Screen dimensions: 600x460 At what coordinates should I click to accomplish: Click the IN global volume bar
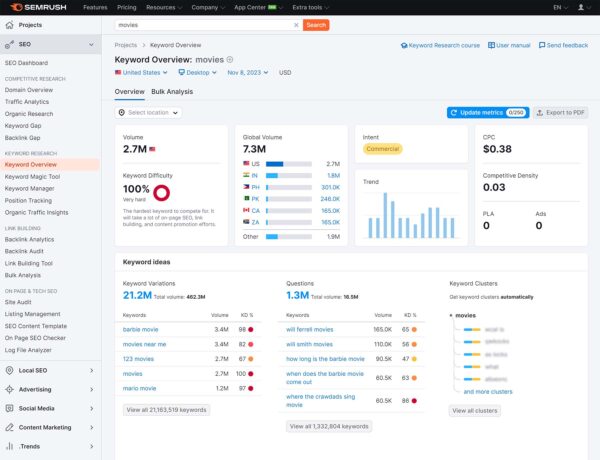coord(289,176)
